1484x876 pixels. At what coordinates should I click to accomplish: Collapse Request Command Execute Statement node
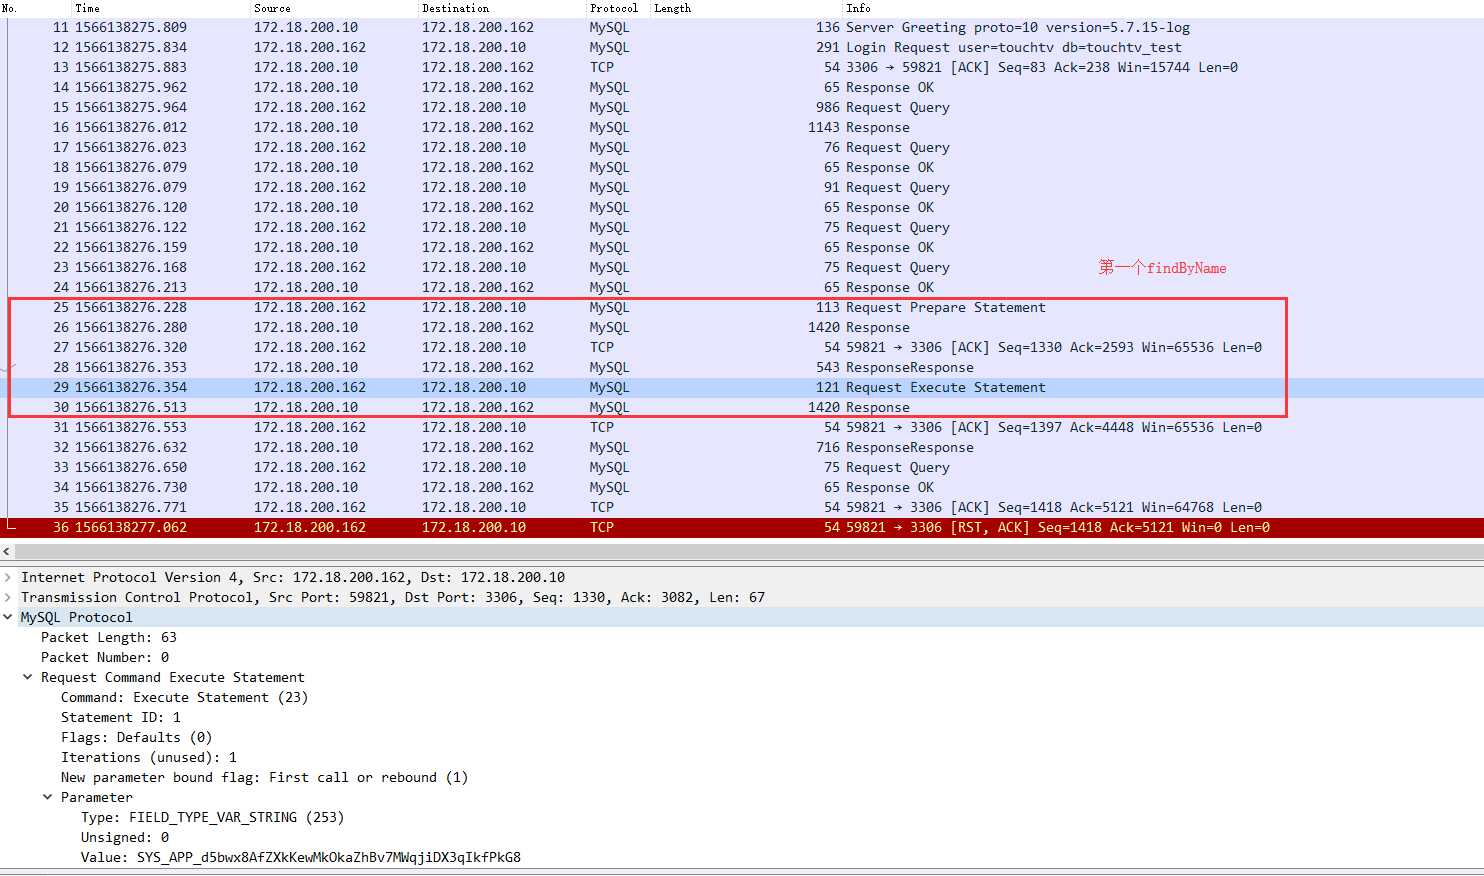point(28,677)
